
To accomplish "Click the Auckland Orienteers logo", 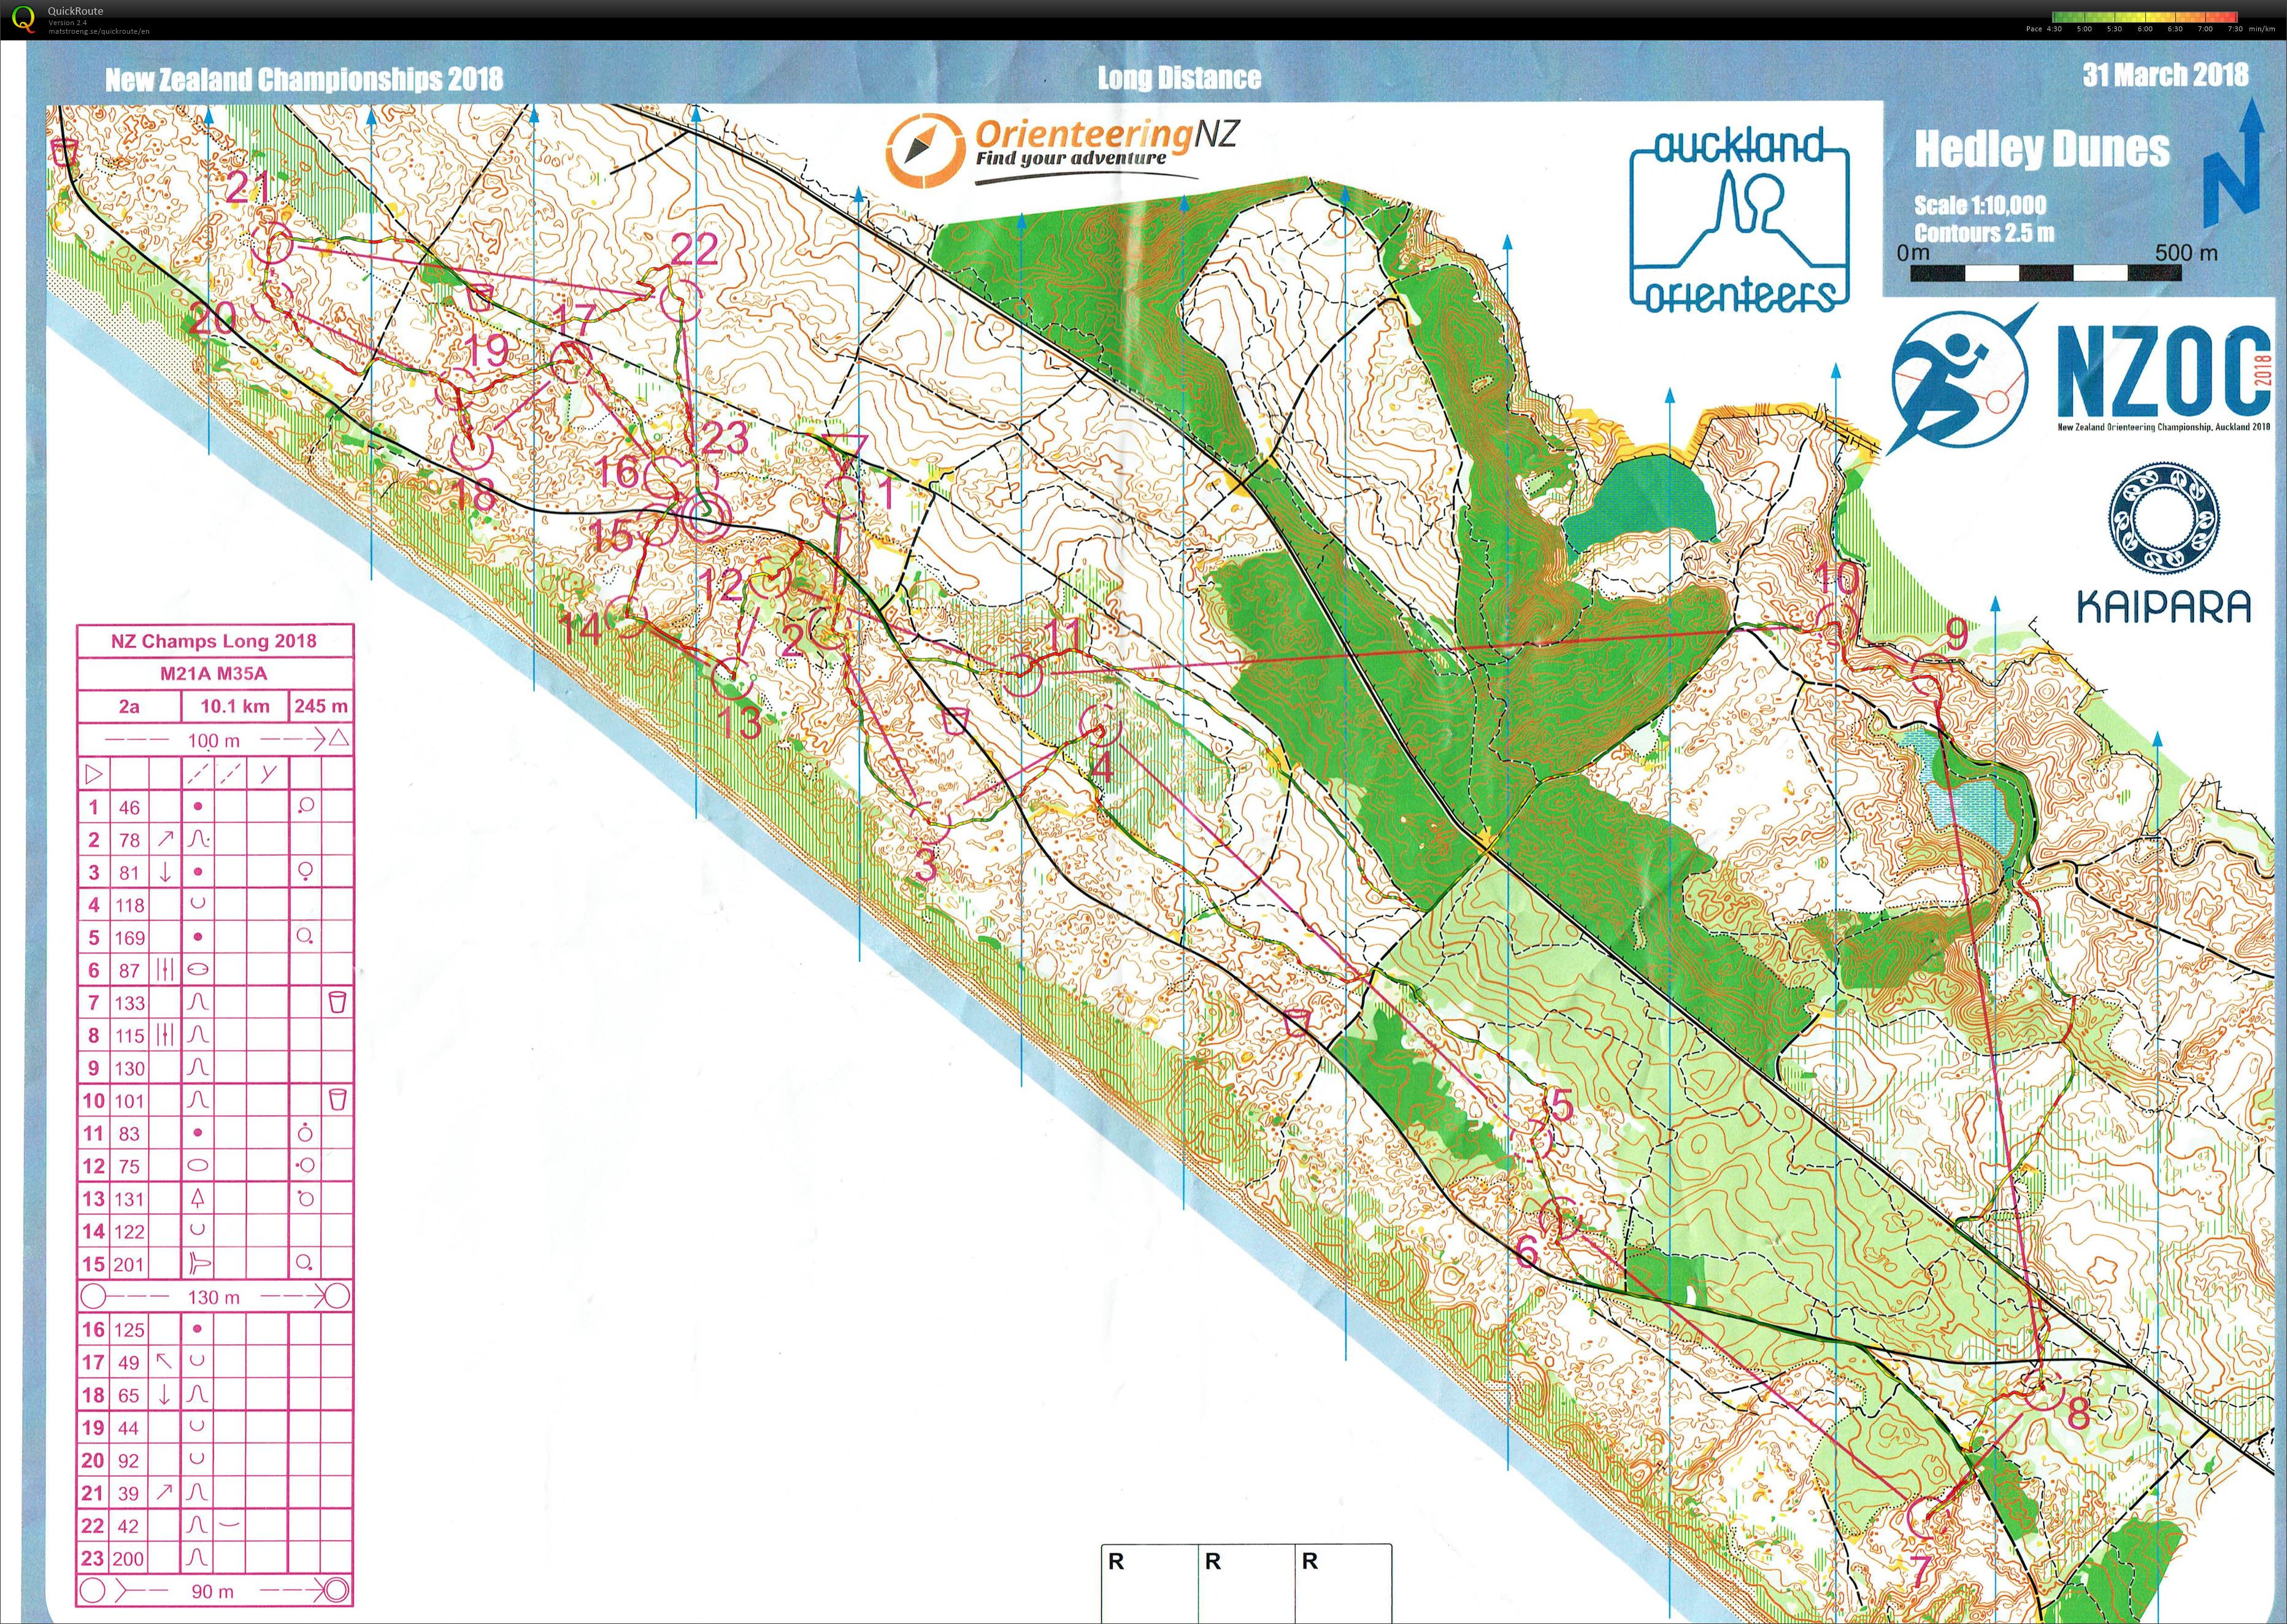I will point(1739,219).
